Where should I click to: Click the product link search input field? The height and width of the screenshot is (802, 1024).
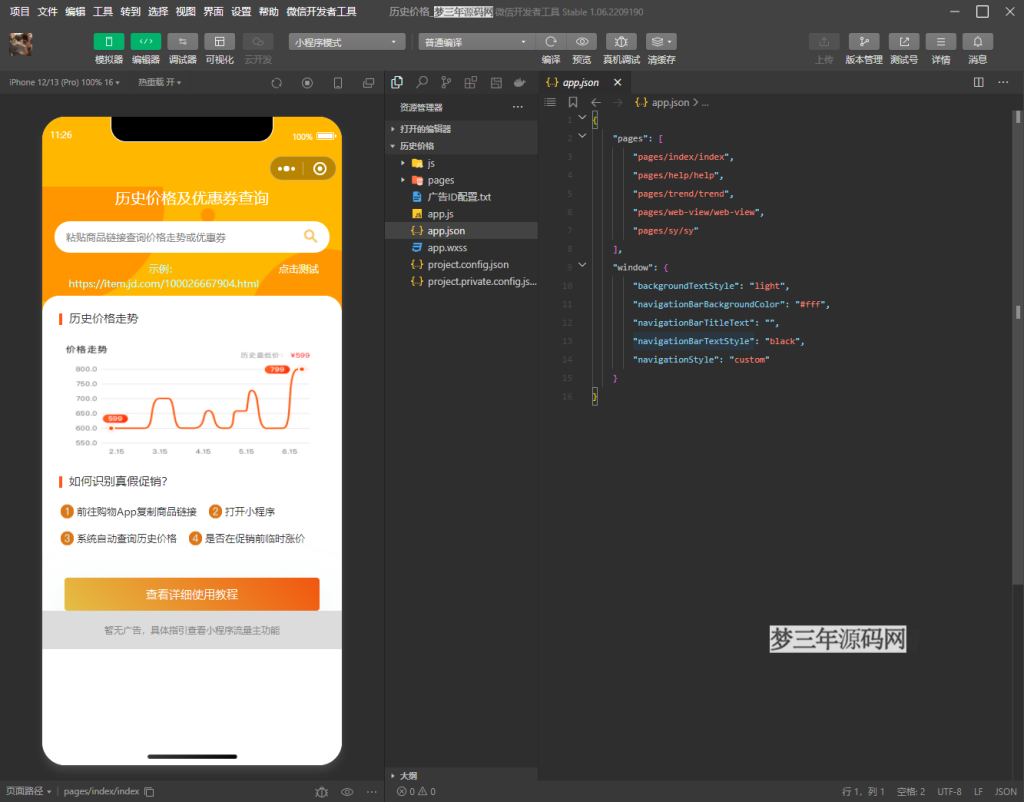click(x=180, y=237)
